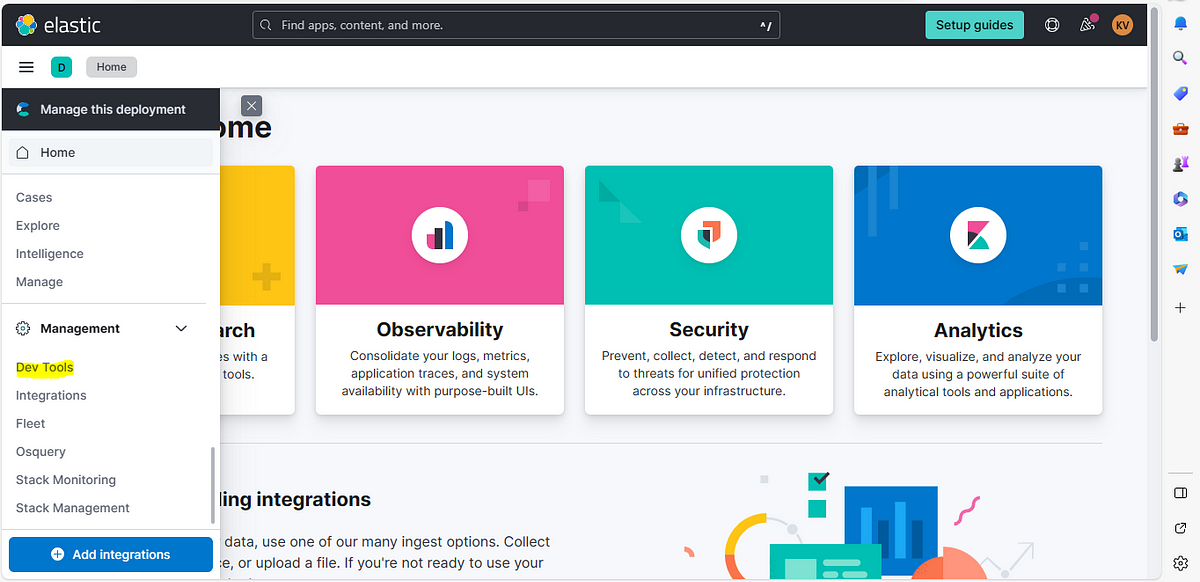Open the hamburger navigation menu
Screen dimensions: 1200x582
click(27, 67)
